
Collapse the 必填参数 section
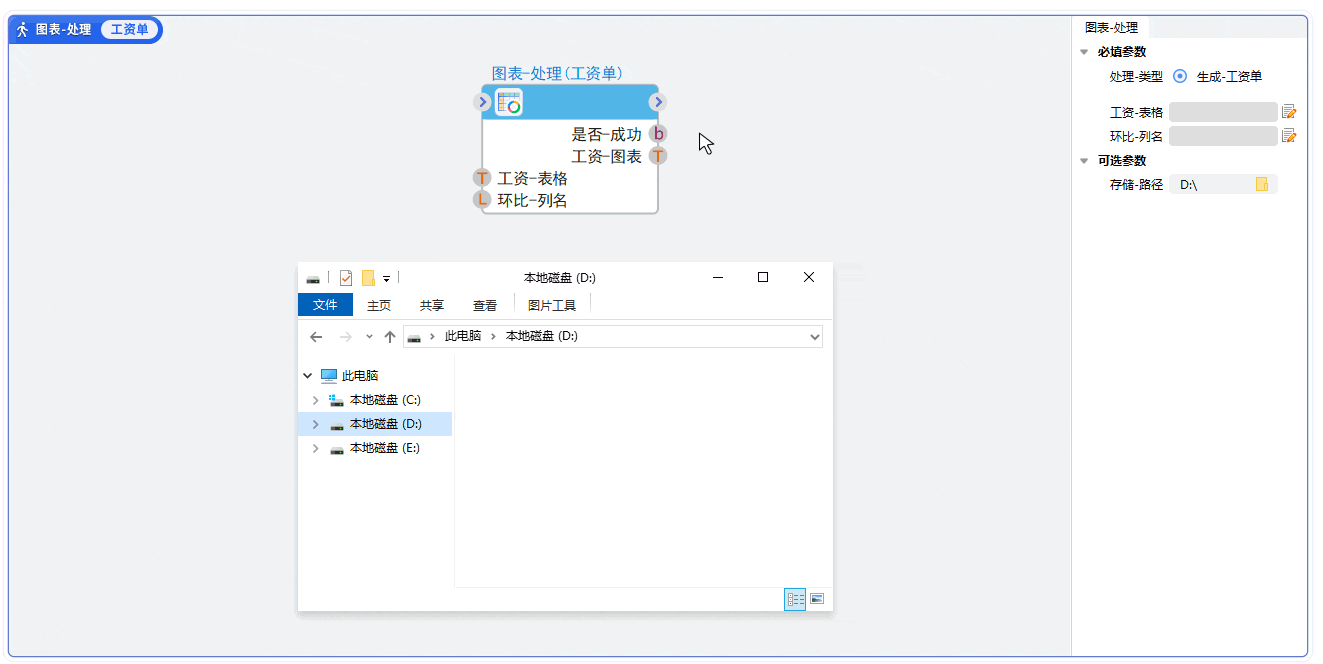pos(1084,53)
